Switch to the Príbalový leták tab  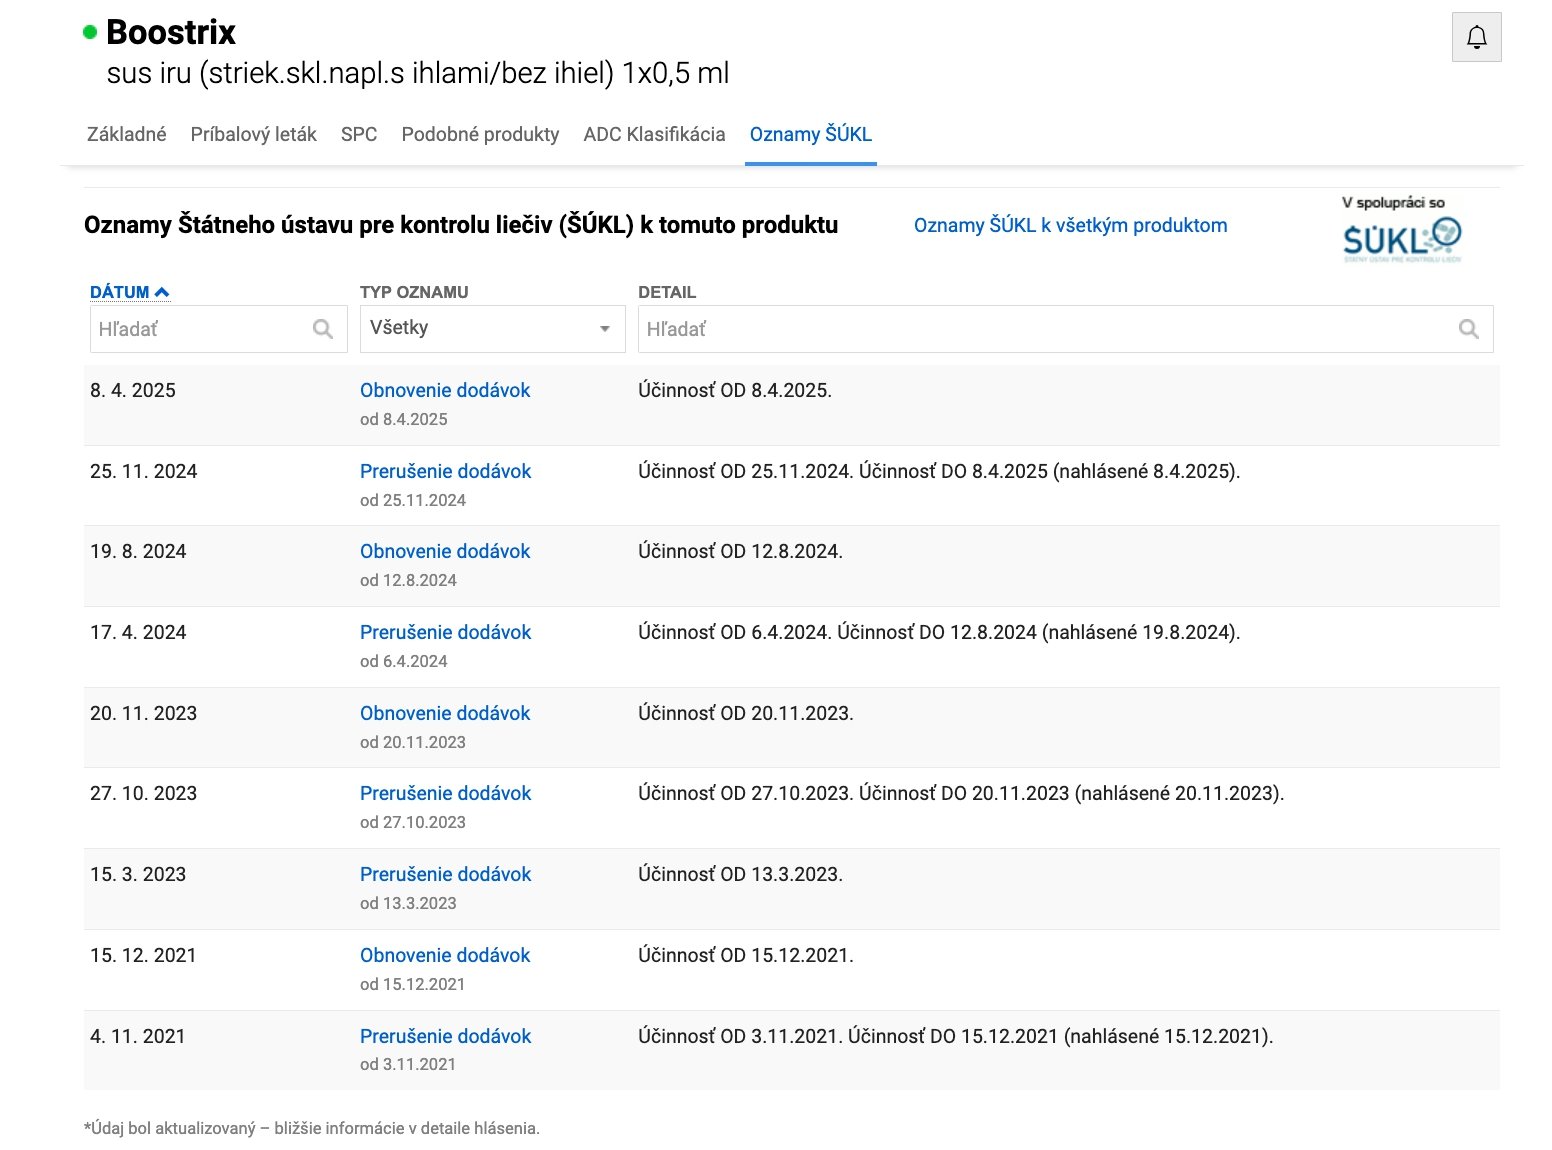[253, 134]
